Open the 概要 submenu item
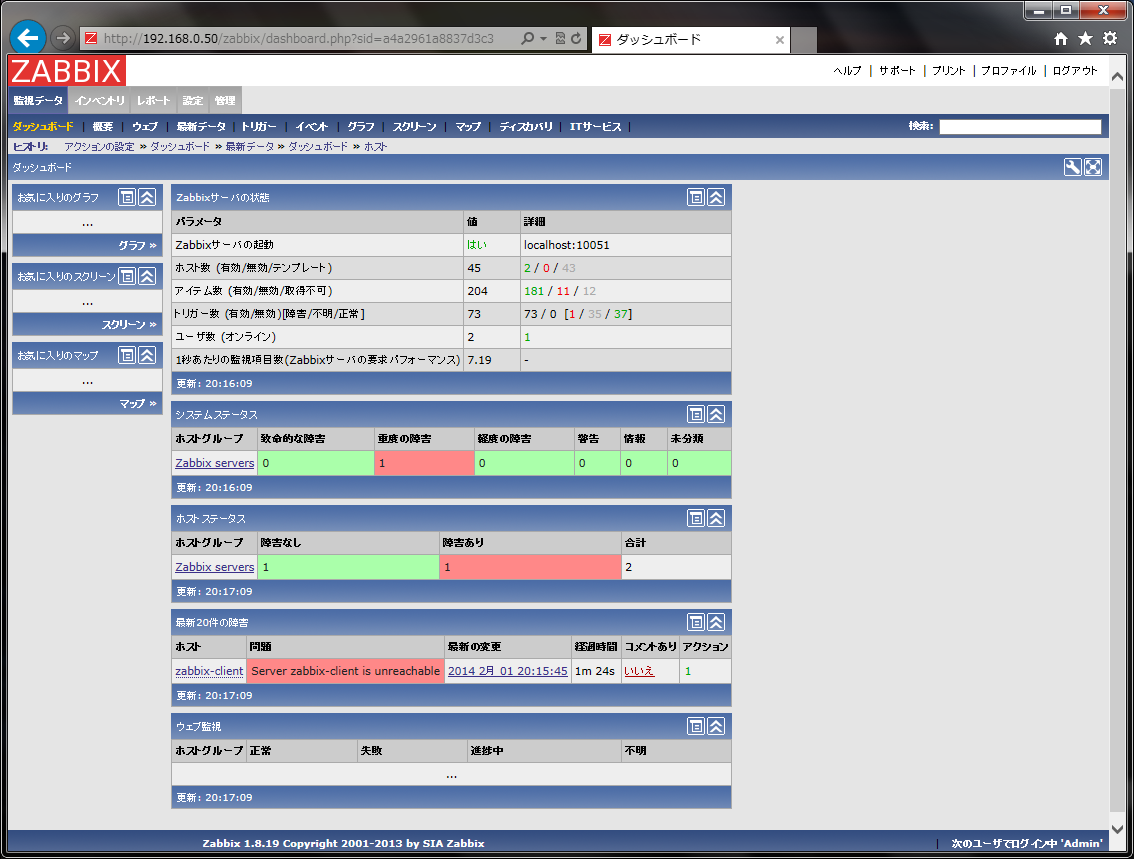Viewport: 1134px width, 859px height. [103, 127]
